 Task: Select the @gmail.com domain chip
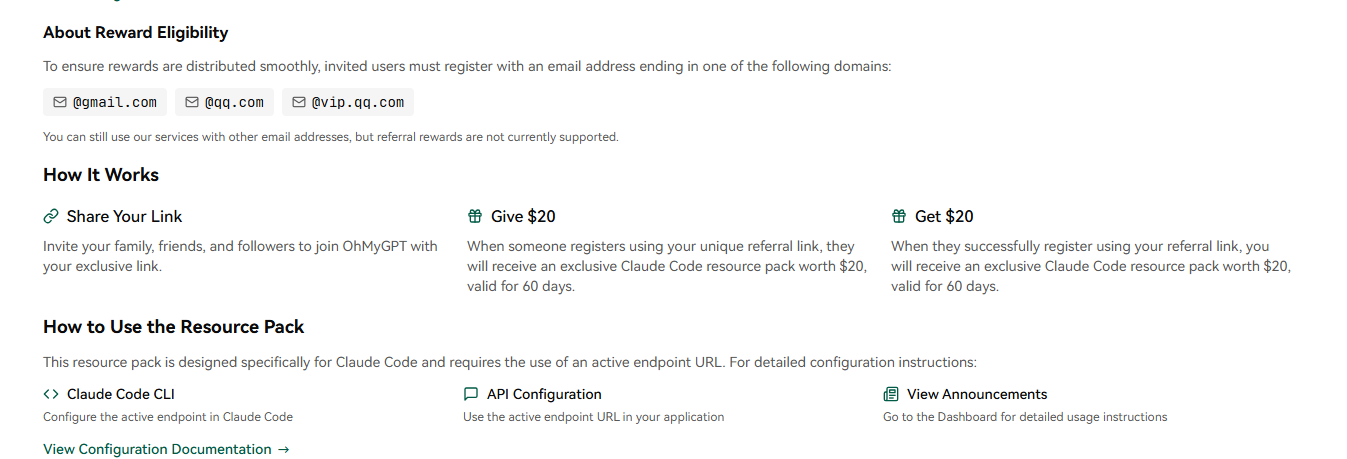[105, 102]
